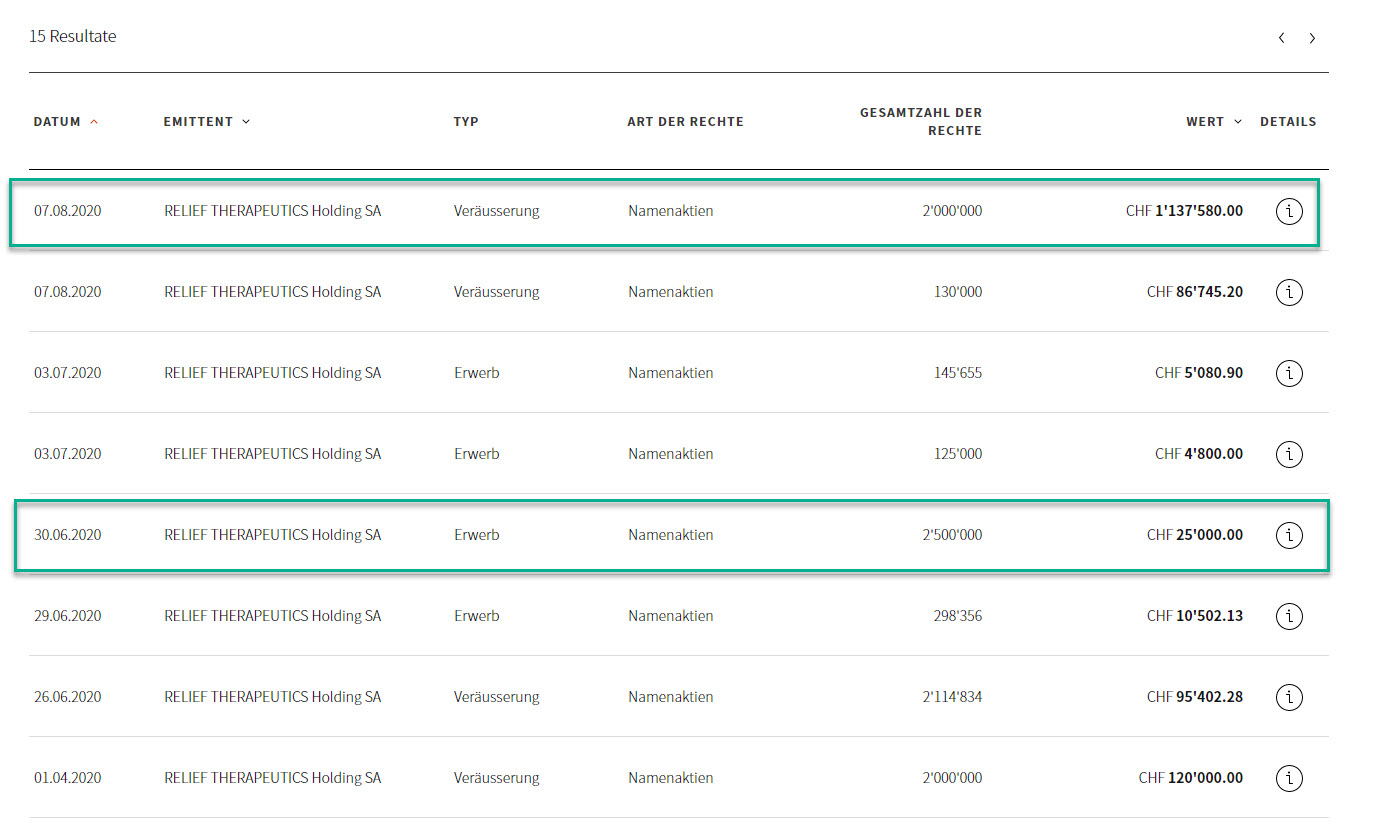Open details for 07.08.2020 CHF 1'137'580.00 row

[1289, 211]
